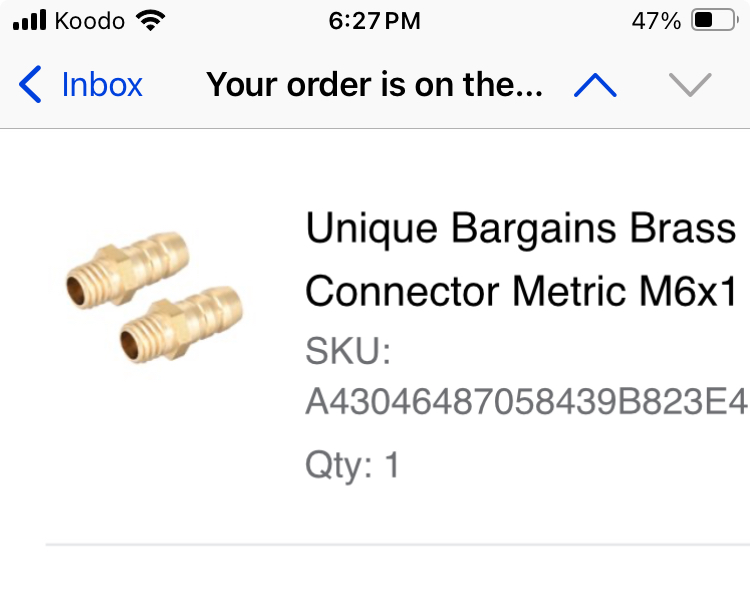The height and width of the screenshot is (602, 750).
Task: Tap the lower brass fitting in photo
Action: tap(180, 324)
